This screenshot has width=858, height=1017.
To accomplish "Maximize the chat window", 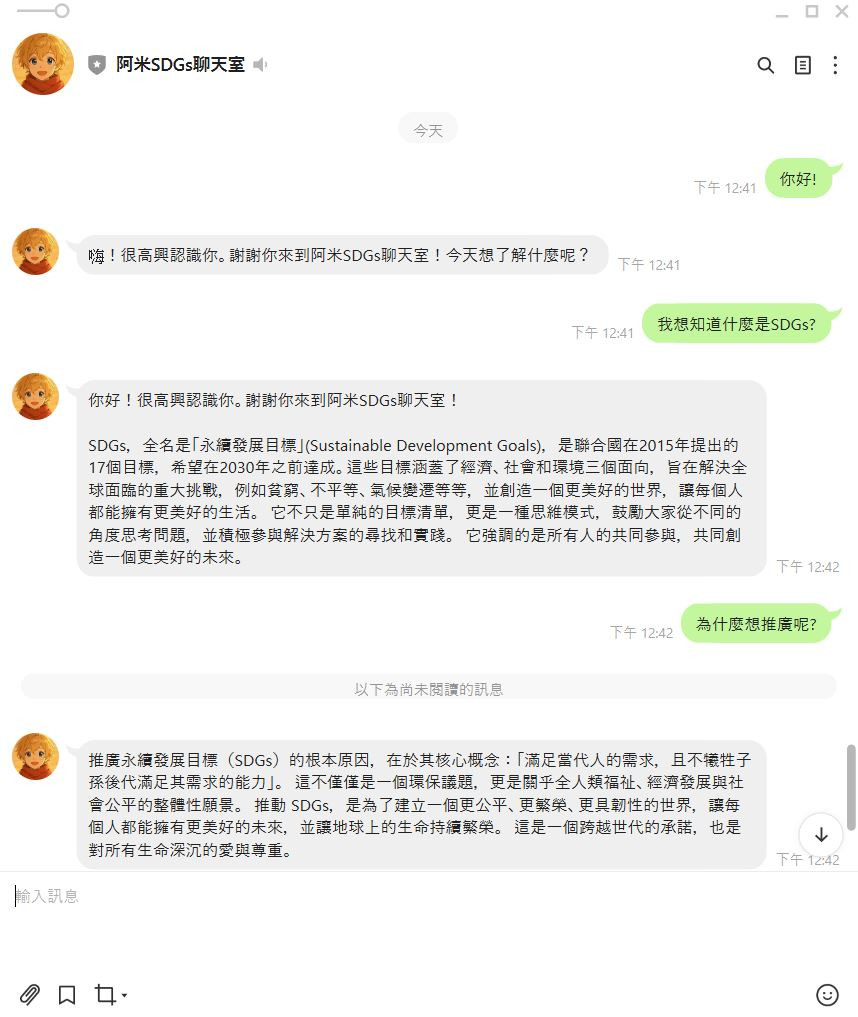I will 811,11.
